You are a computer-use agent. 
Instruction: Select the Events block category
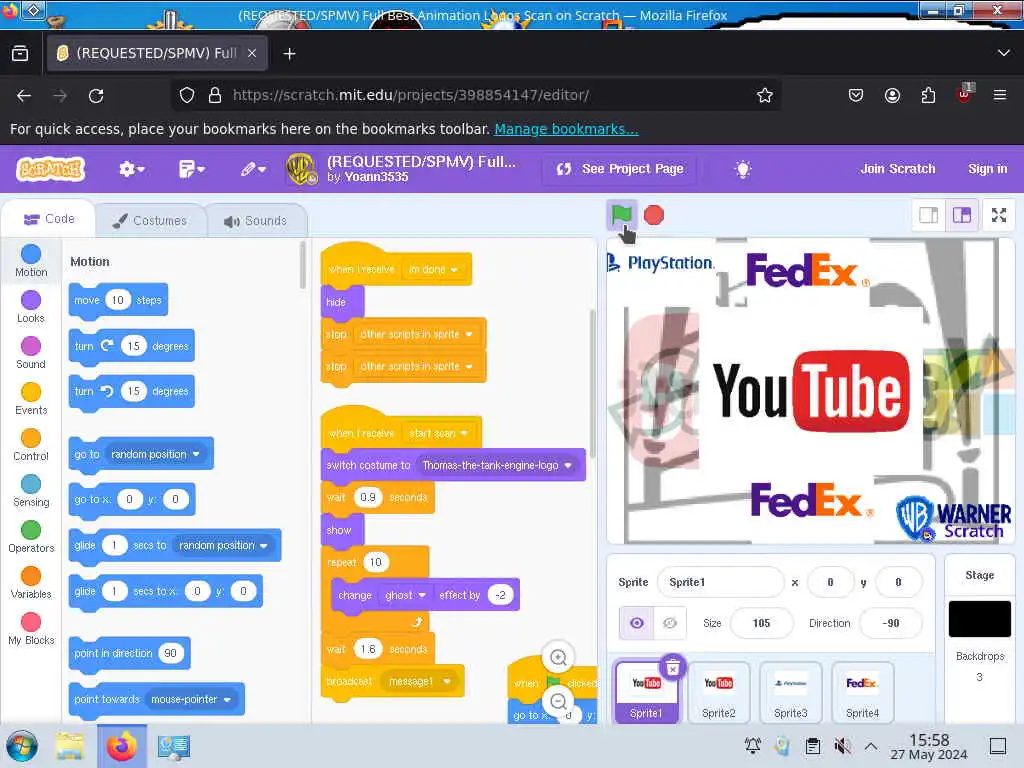(x=31, y=399)
